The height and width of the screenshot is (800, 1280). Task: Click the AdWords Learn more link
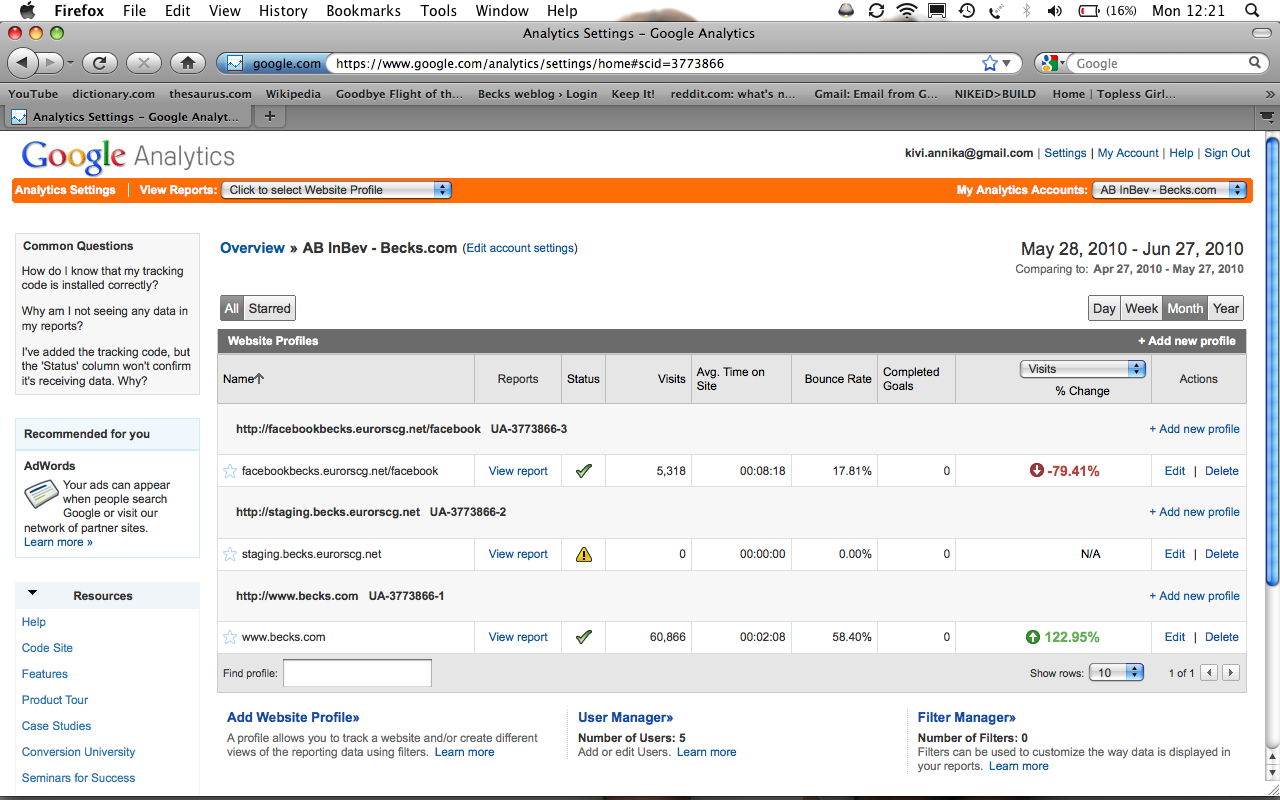click(58, 542)
